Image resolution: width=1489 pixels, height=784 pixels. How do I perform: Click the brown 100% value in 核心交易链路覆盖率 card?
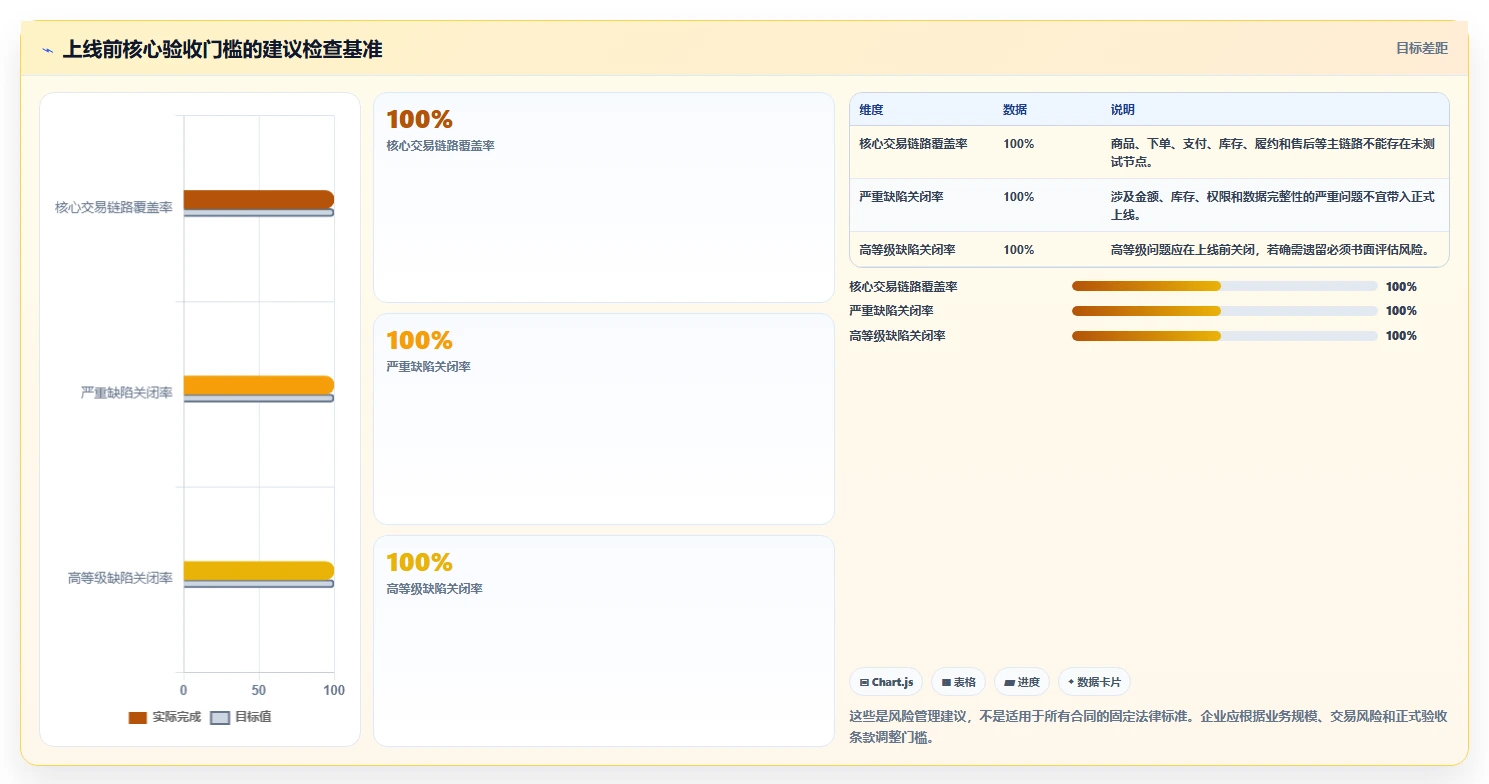pyautogui.click(x=419, y=120)
